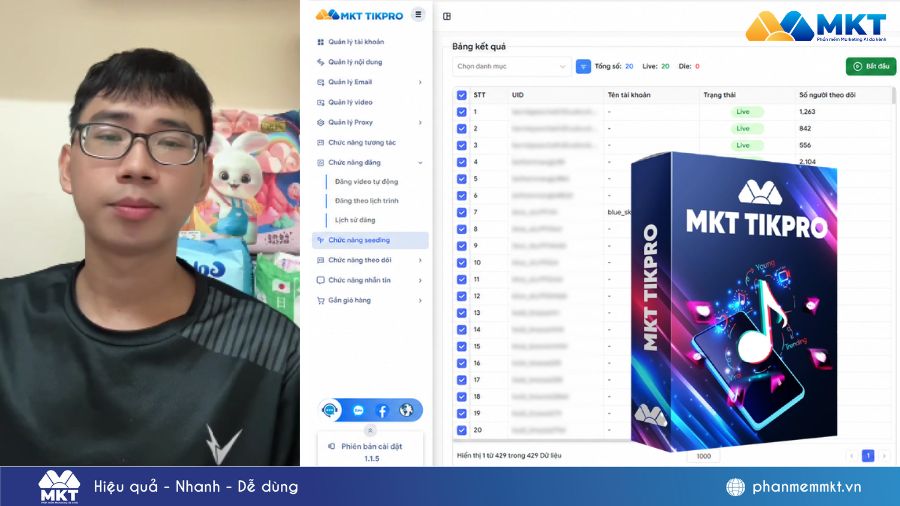Uncheck the checkbox for row 3
900x506 pixels.
coord(461,145)
